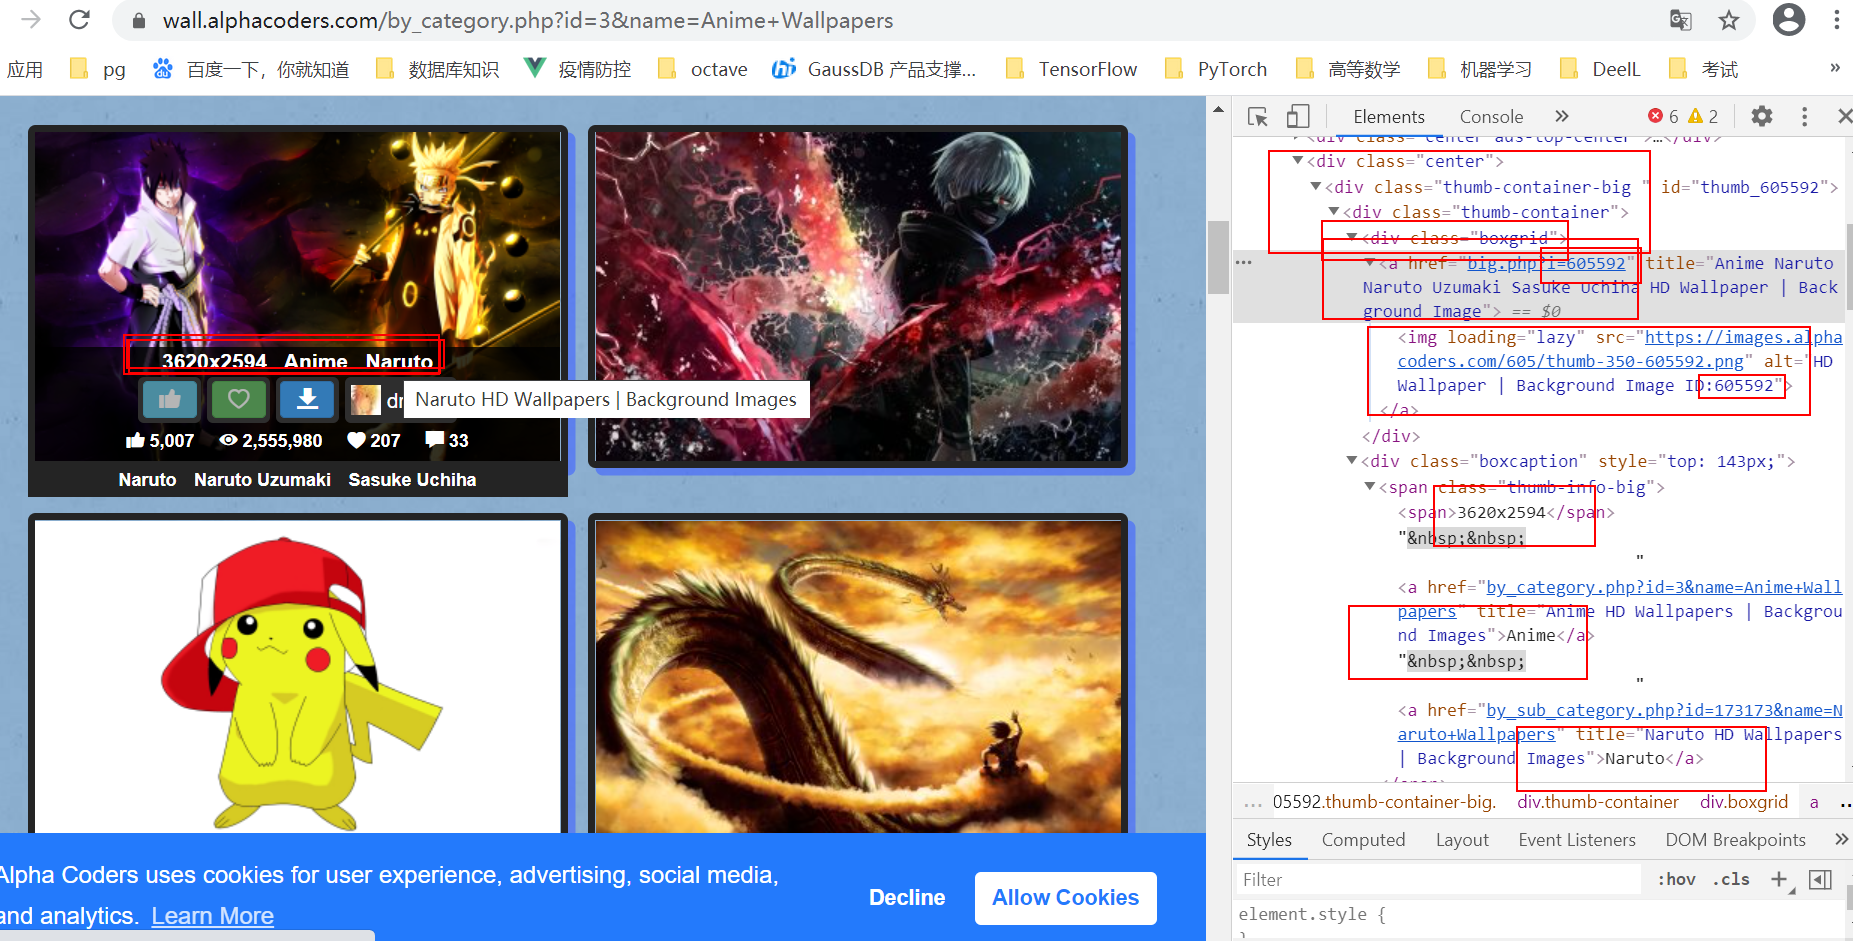Show more bookmarks with the chevron

[x=1835, y=68]
